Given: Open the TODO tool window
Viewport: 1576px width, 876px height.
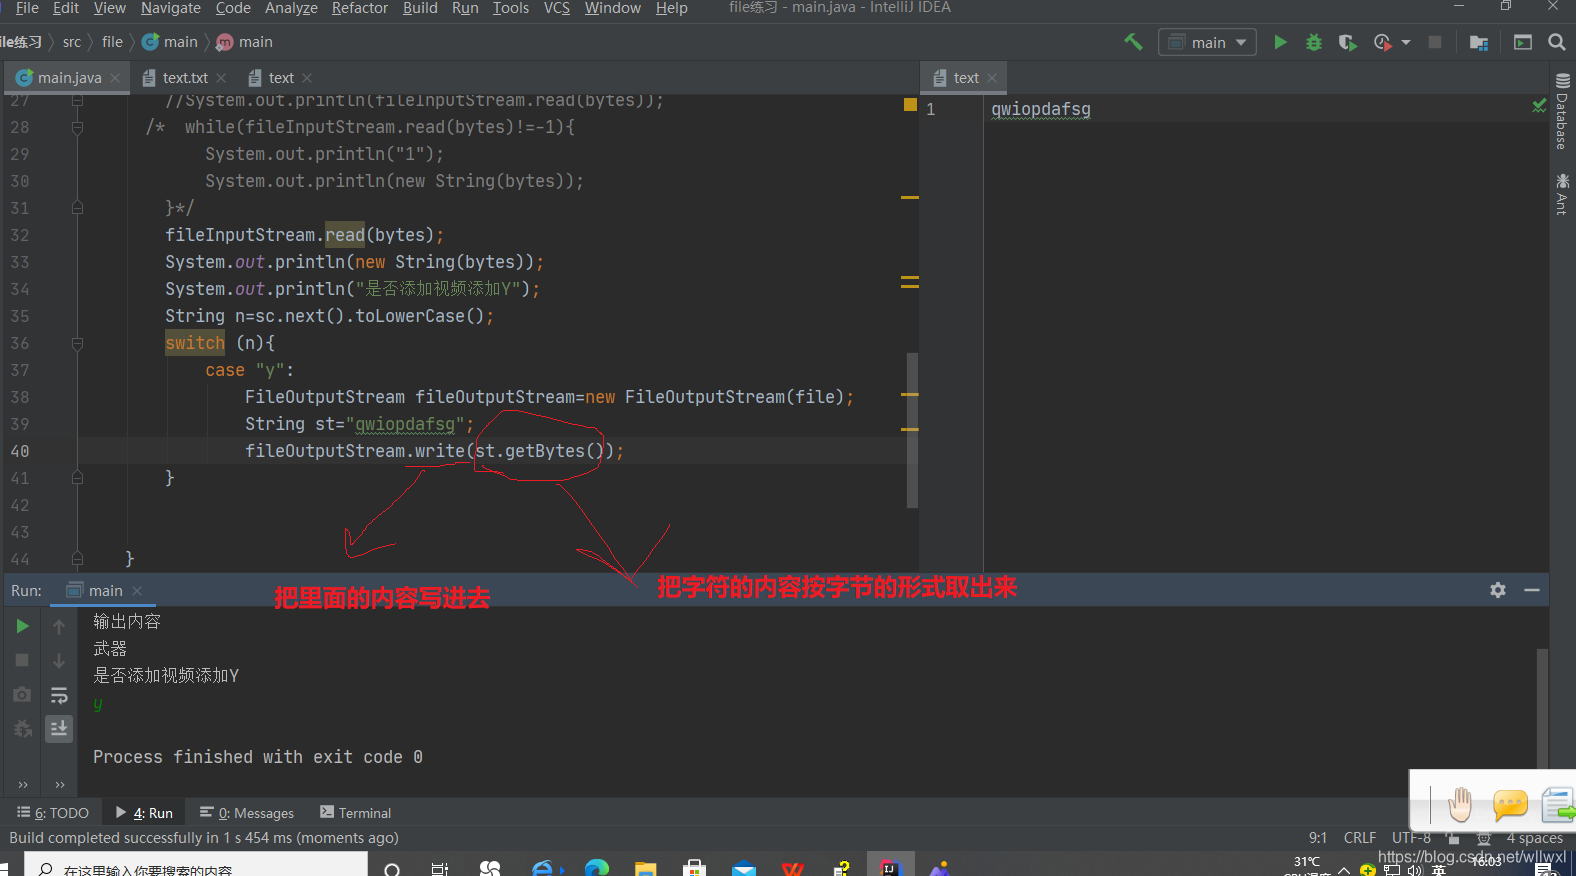Looking at the screenshot, I should 53,813.
